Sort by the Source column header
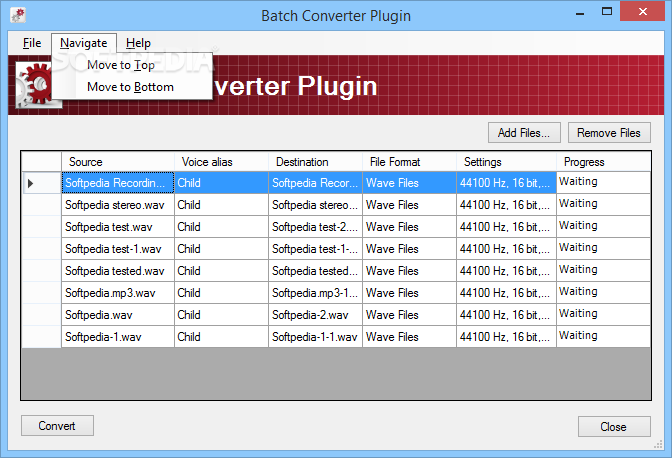The image size is (672, 458). 118,162
